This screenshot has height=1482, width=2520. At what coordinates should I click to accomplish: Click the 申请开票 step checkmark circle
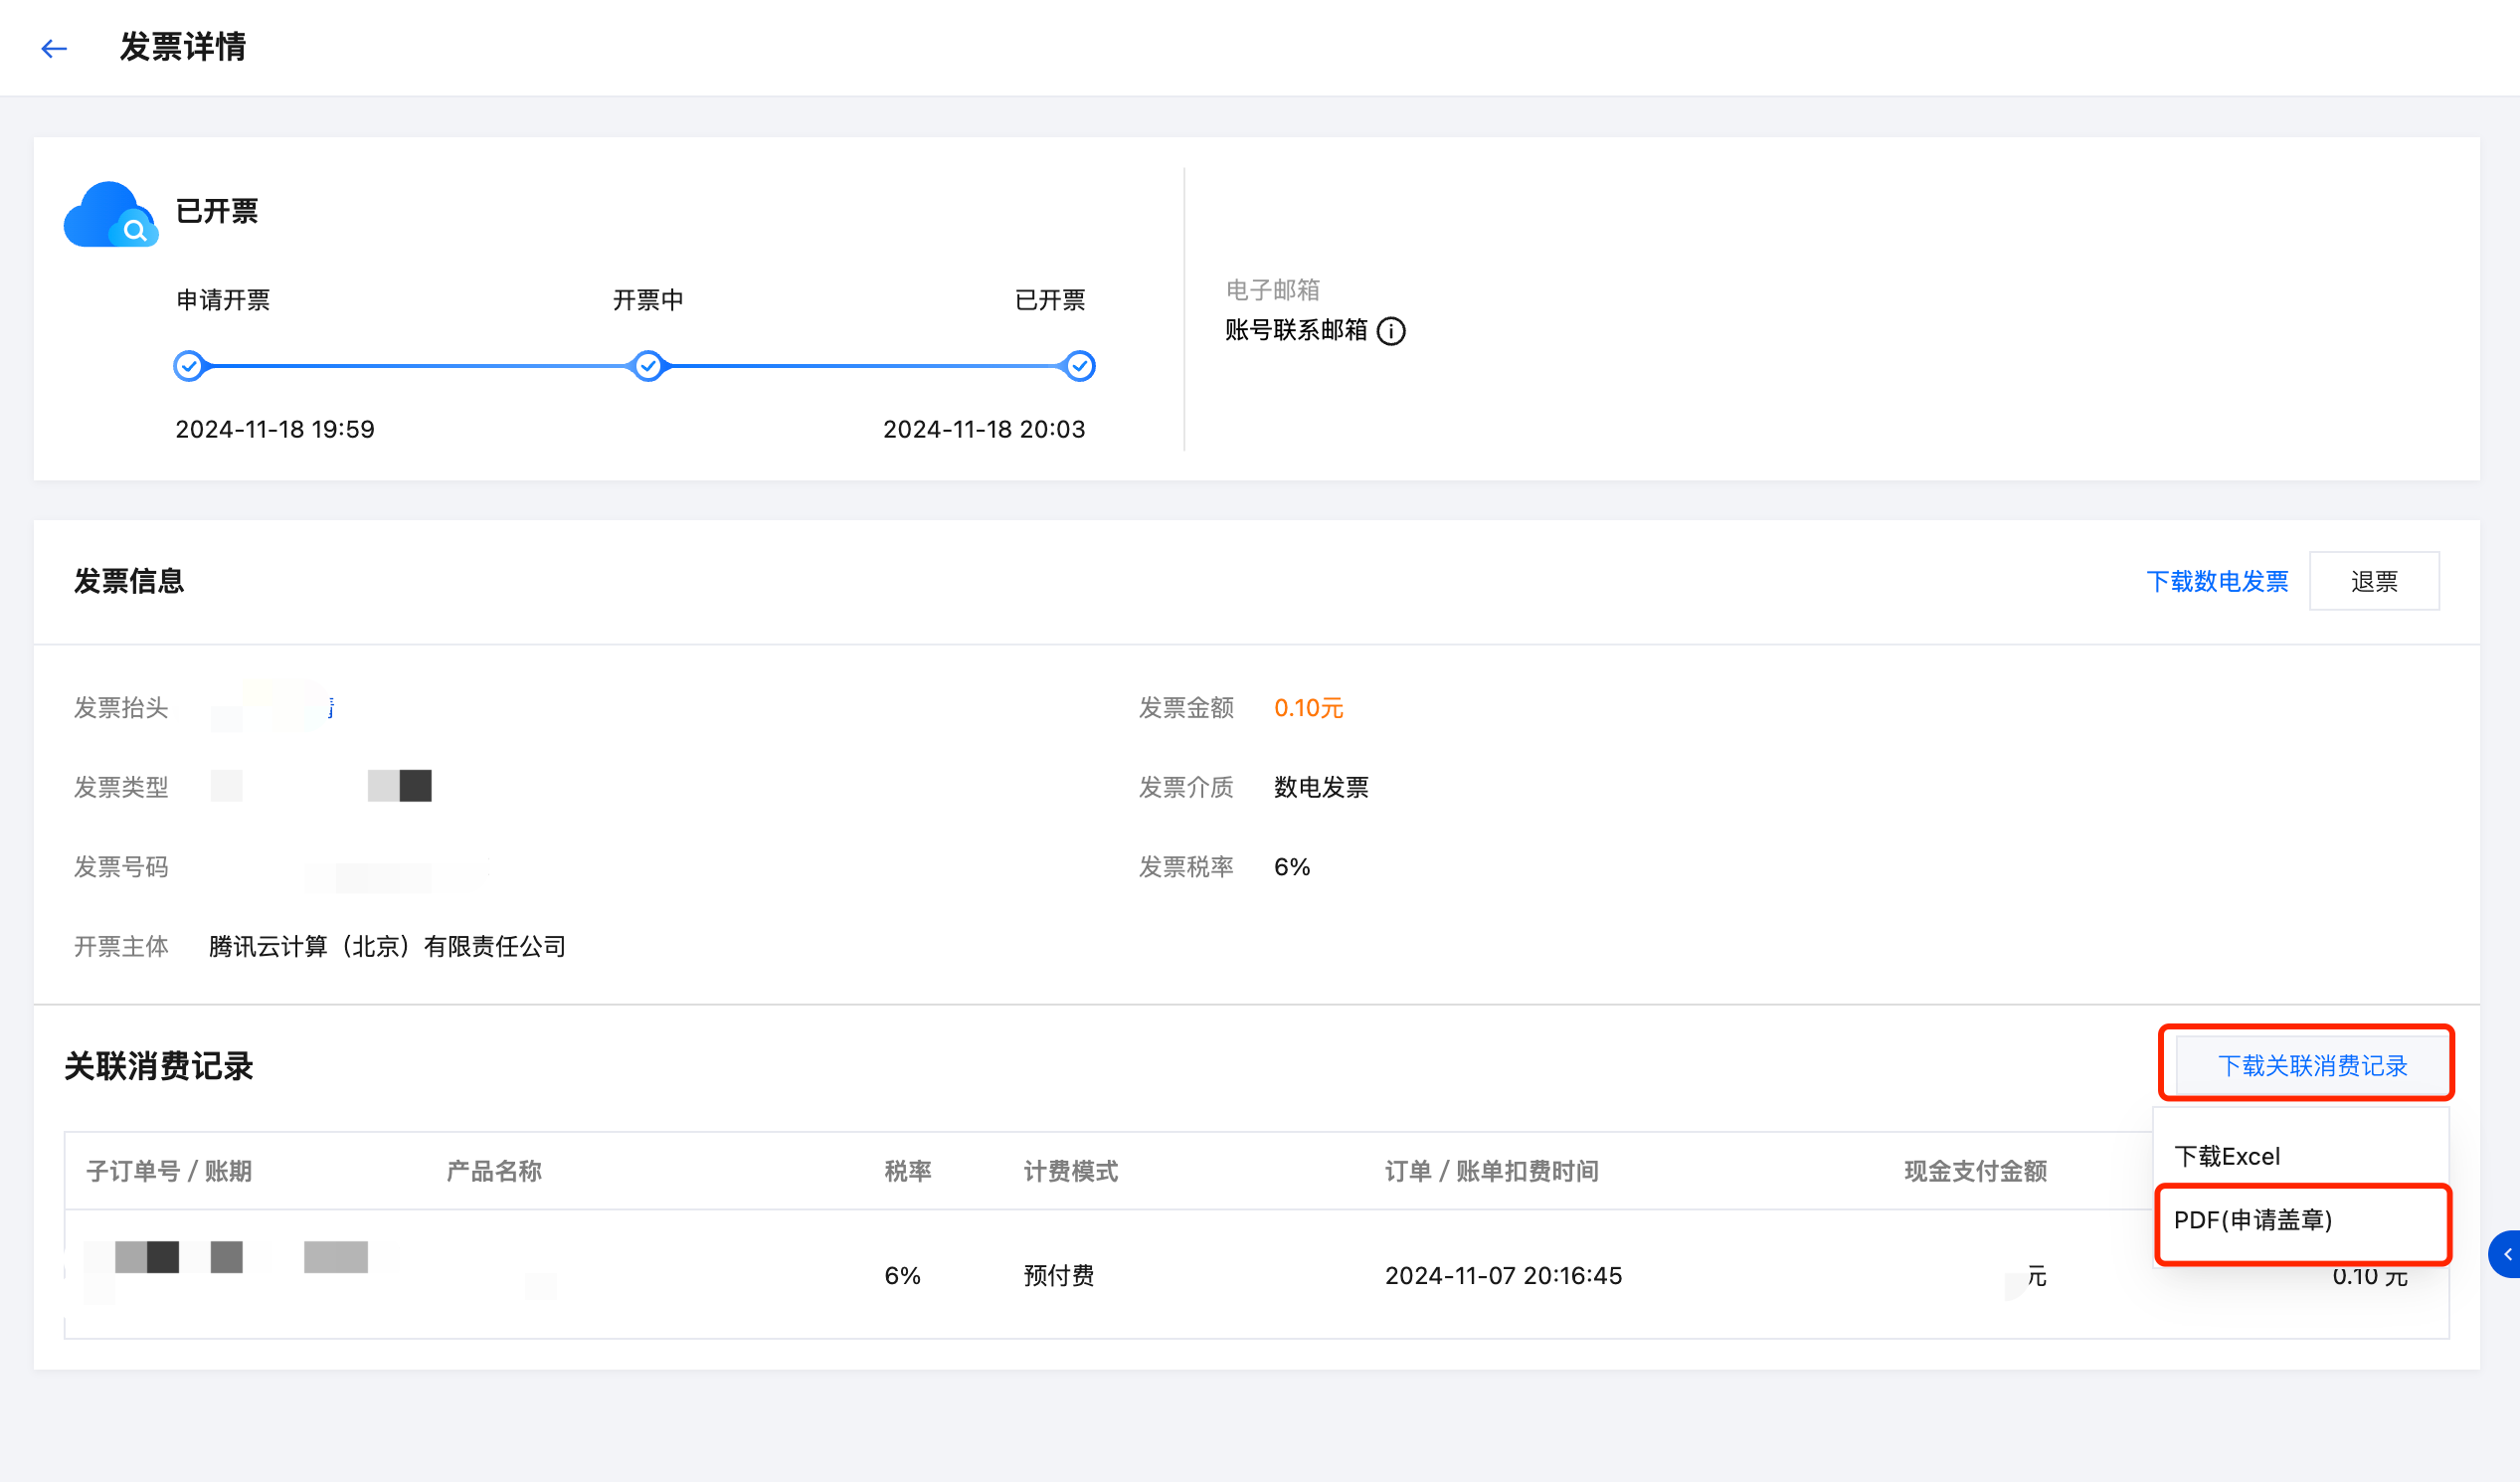click(x=188, y=366)
